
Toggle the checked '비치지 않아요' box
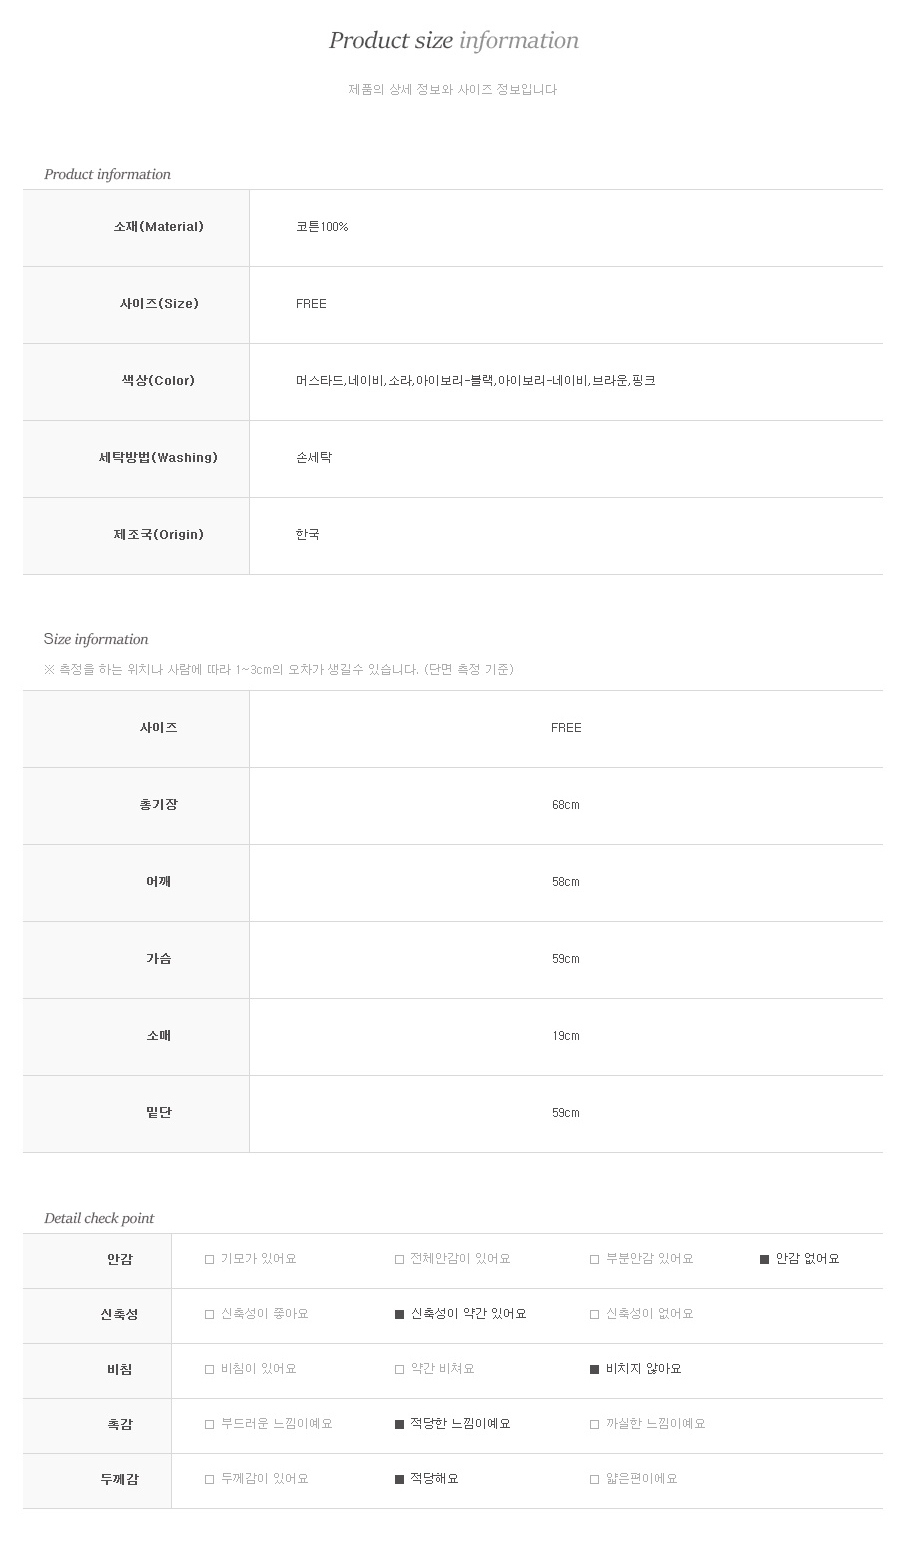[595, 1370]
